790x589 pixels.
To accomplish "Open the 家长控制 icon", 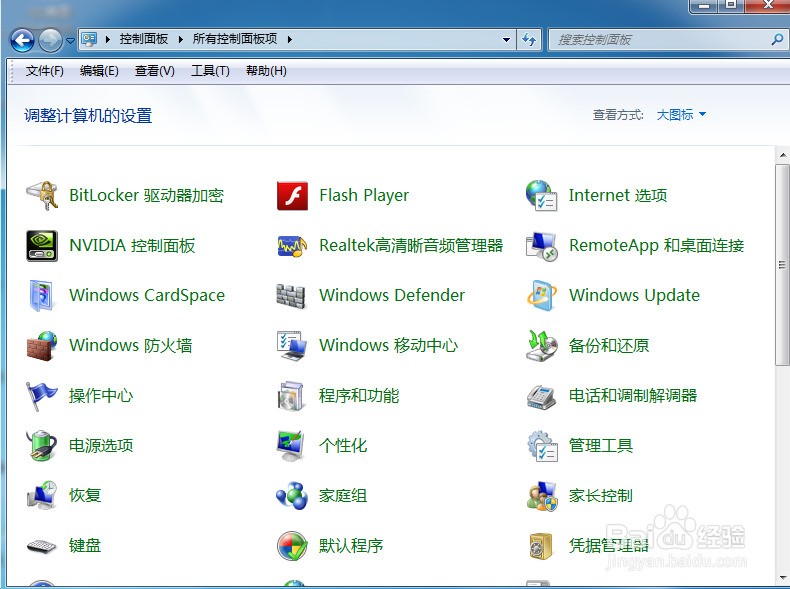I will [542, 496].
